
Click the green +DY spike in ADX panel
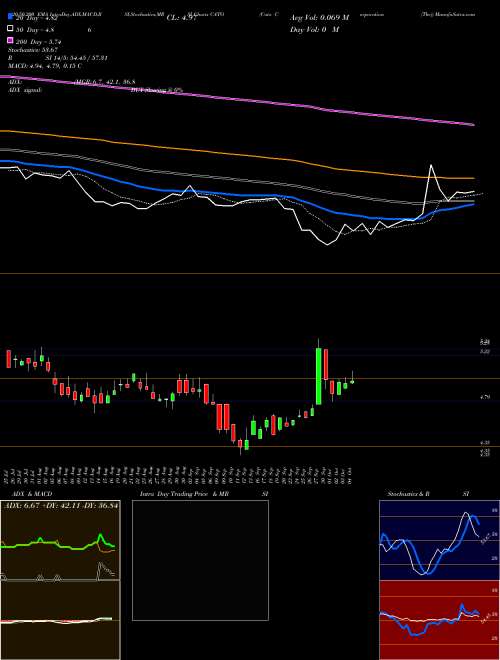pos(100,538)
